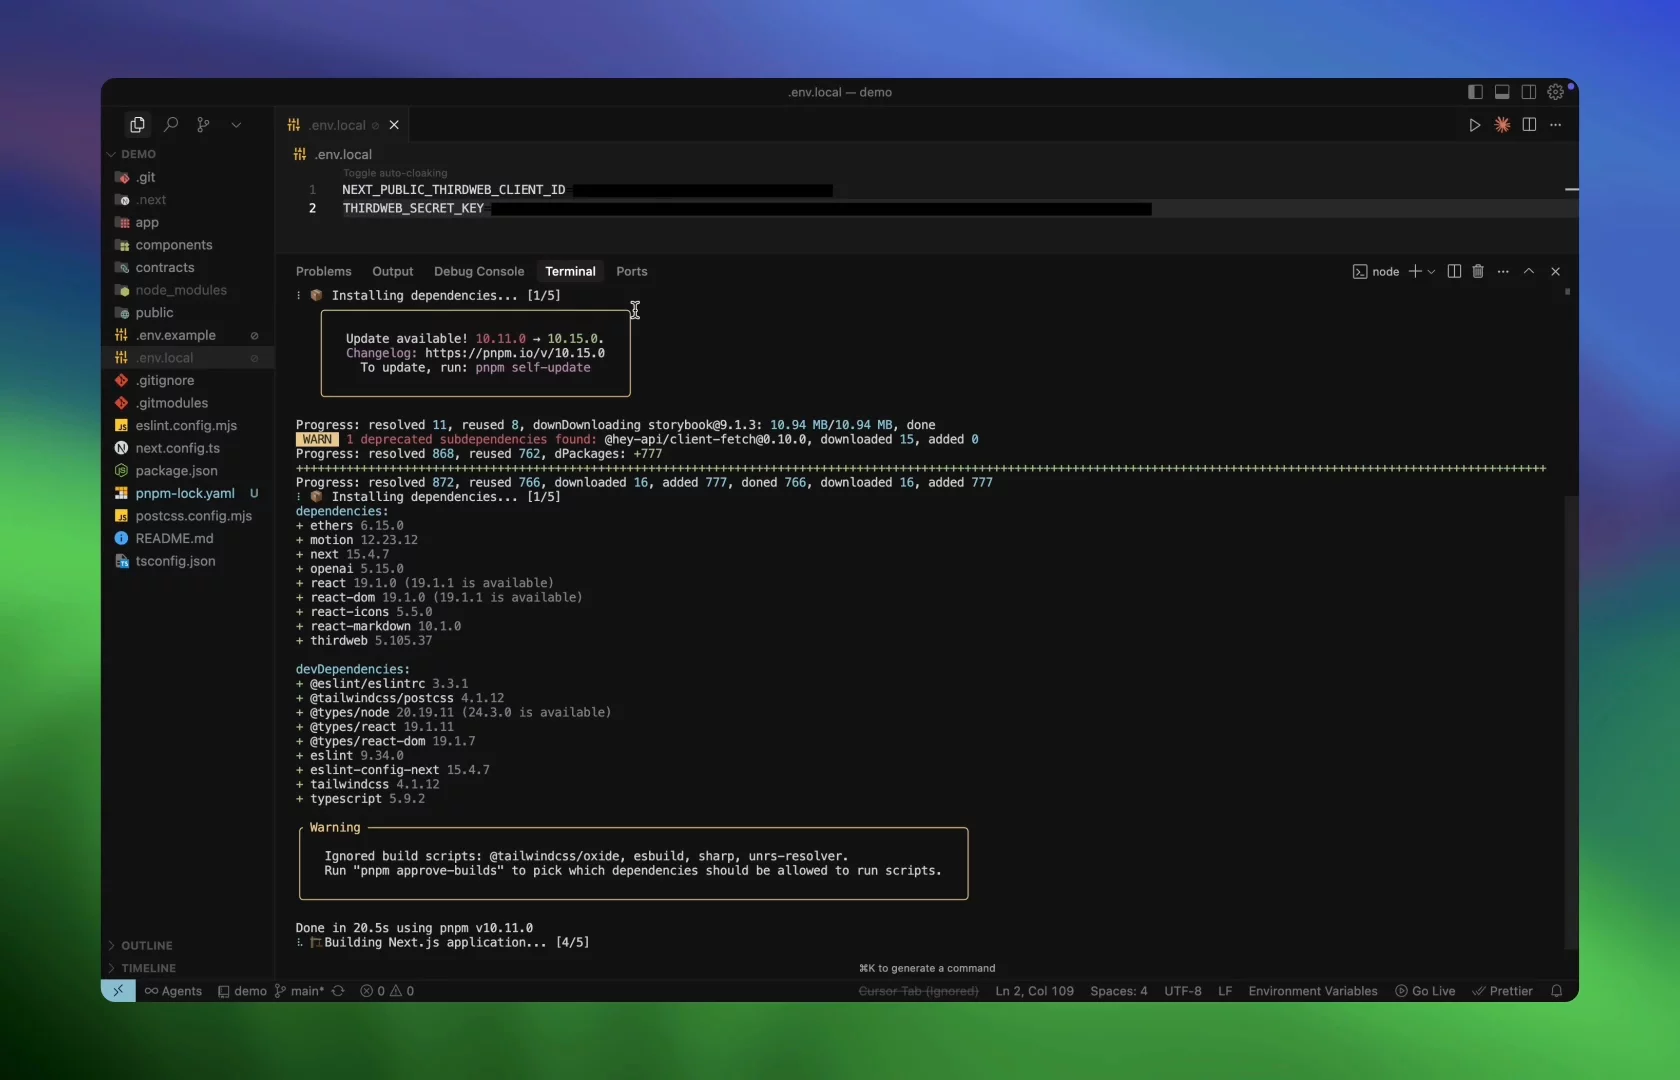The height and width of the screenshot is (1080, 1680).
Task: Toggle auto-cloaking above the env variables
Action: click(x=395, y=173)
